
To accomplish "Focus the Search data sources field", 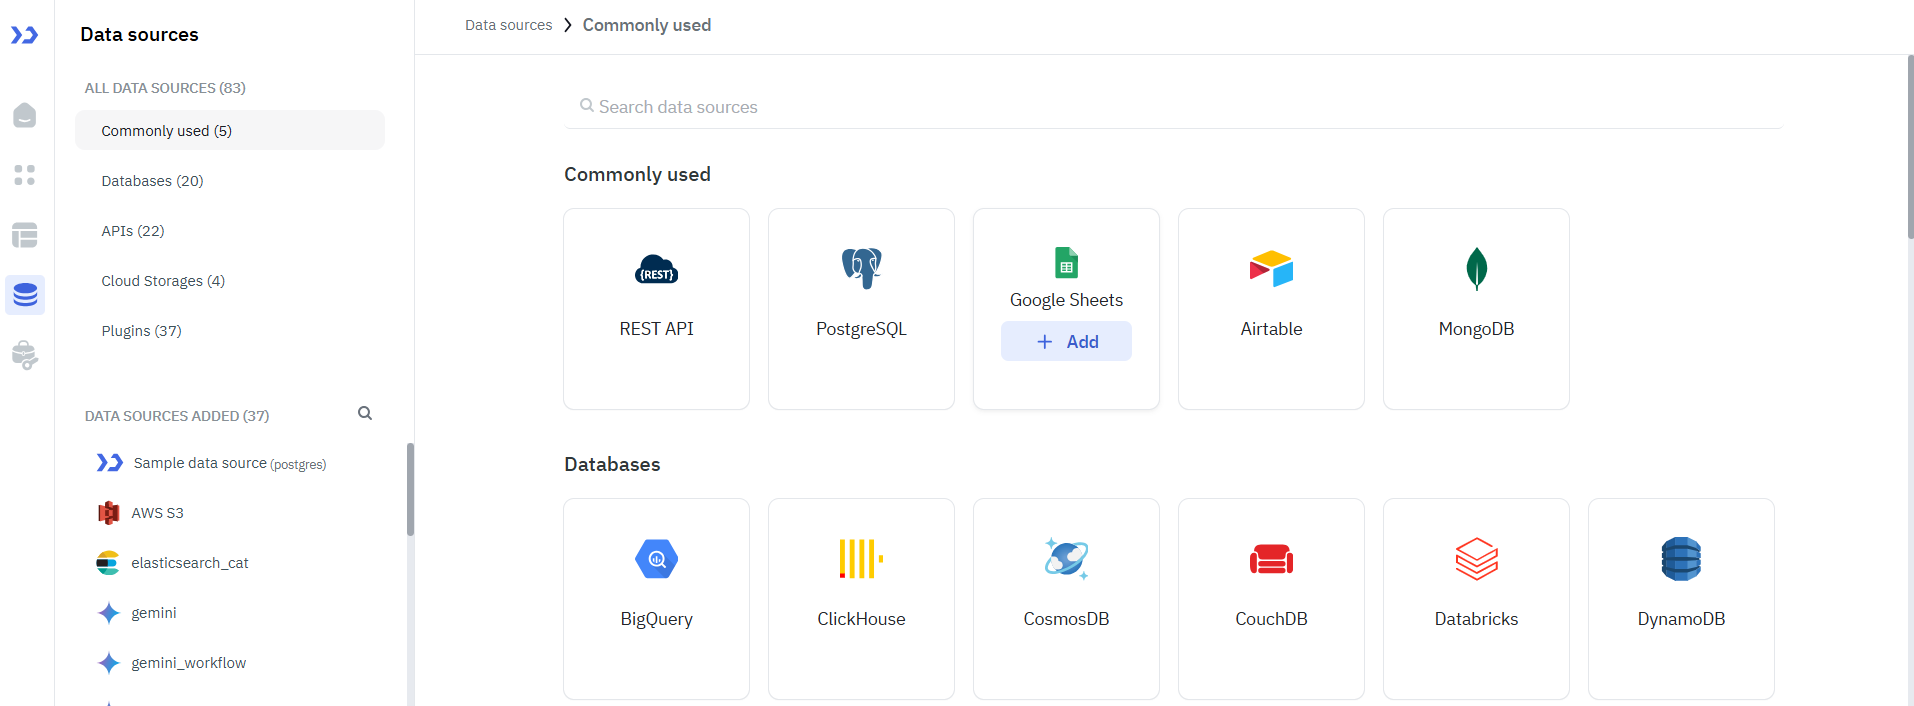I will [1173, 107].
